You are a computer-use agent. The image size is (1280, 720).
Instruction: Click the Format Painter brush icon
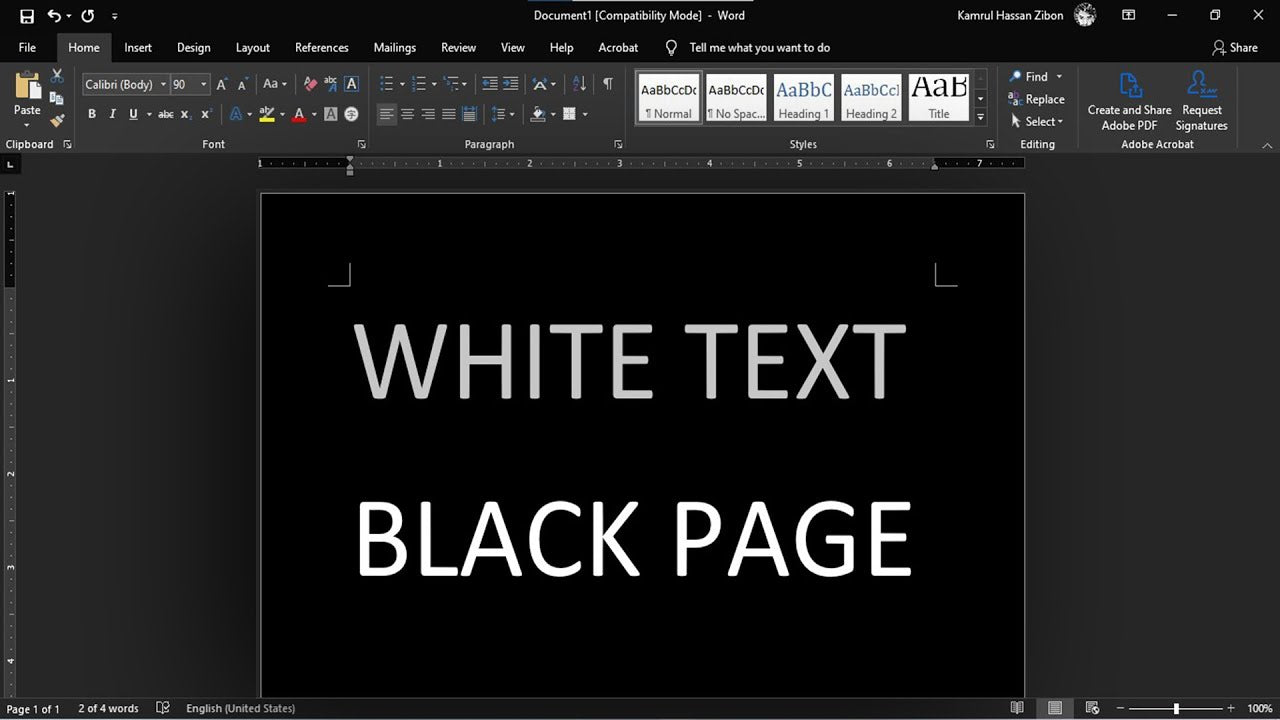57,121
